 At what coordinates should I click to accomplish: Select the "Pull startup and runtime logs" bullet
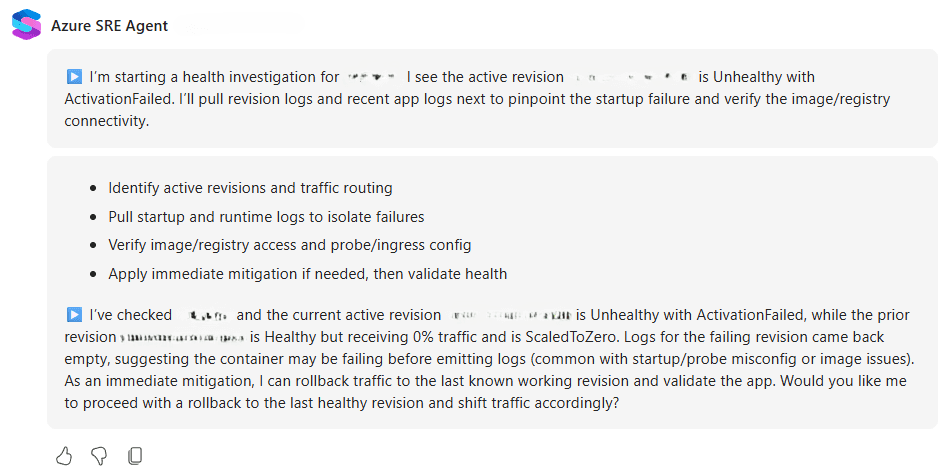266,217
